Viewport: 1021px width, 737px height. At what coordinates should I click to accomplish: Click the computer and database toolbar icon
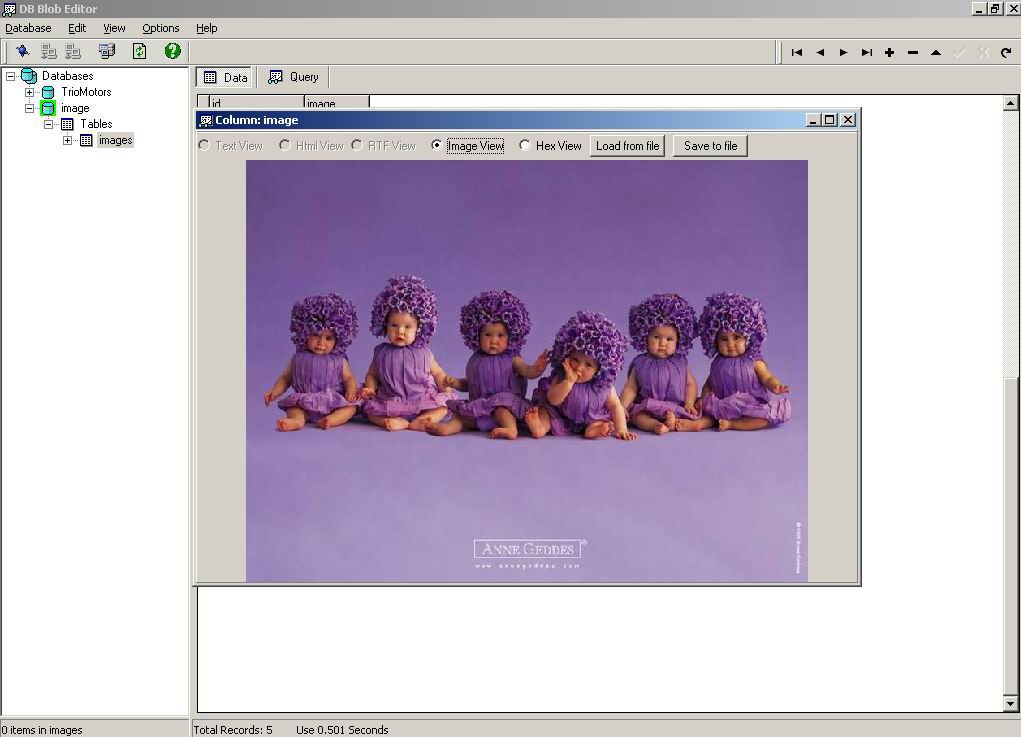[107, 51]
